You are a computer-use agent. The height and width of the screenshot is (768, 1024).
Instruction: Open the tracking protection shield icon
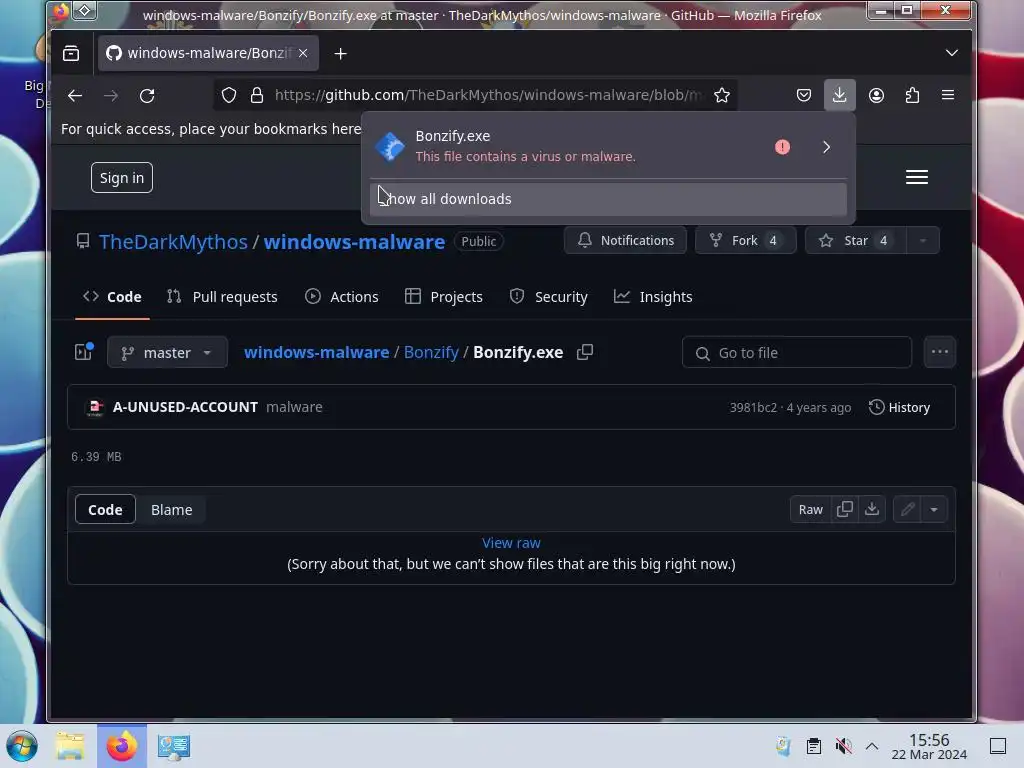click(229, 95)
